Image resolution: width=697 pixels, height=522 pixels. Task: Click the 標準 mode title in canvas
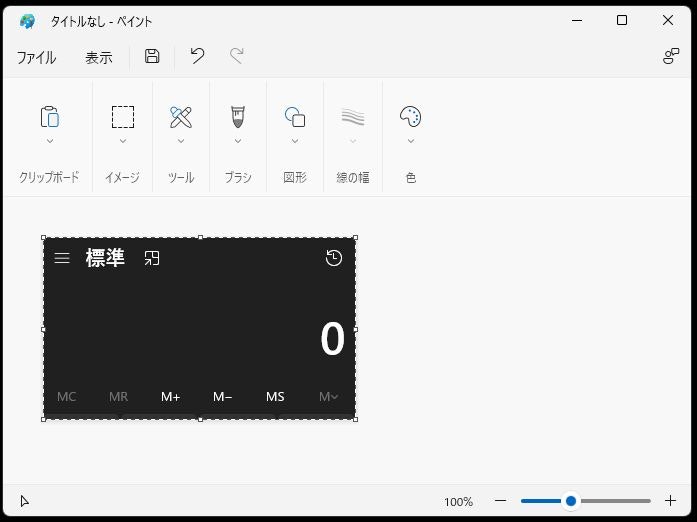point(105,258)
